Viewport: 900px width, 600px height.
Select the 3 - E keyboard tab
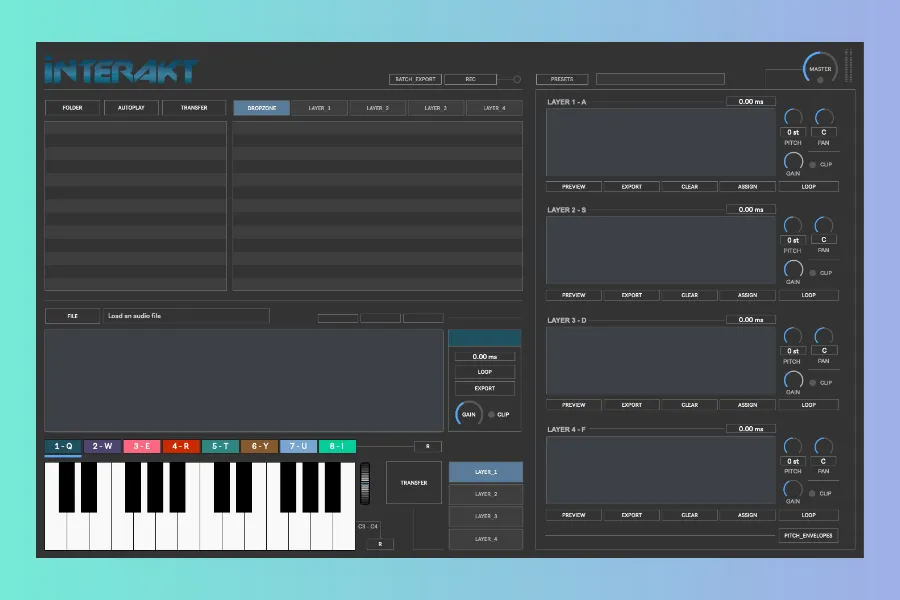(142, 446)
